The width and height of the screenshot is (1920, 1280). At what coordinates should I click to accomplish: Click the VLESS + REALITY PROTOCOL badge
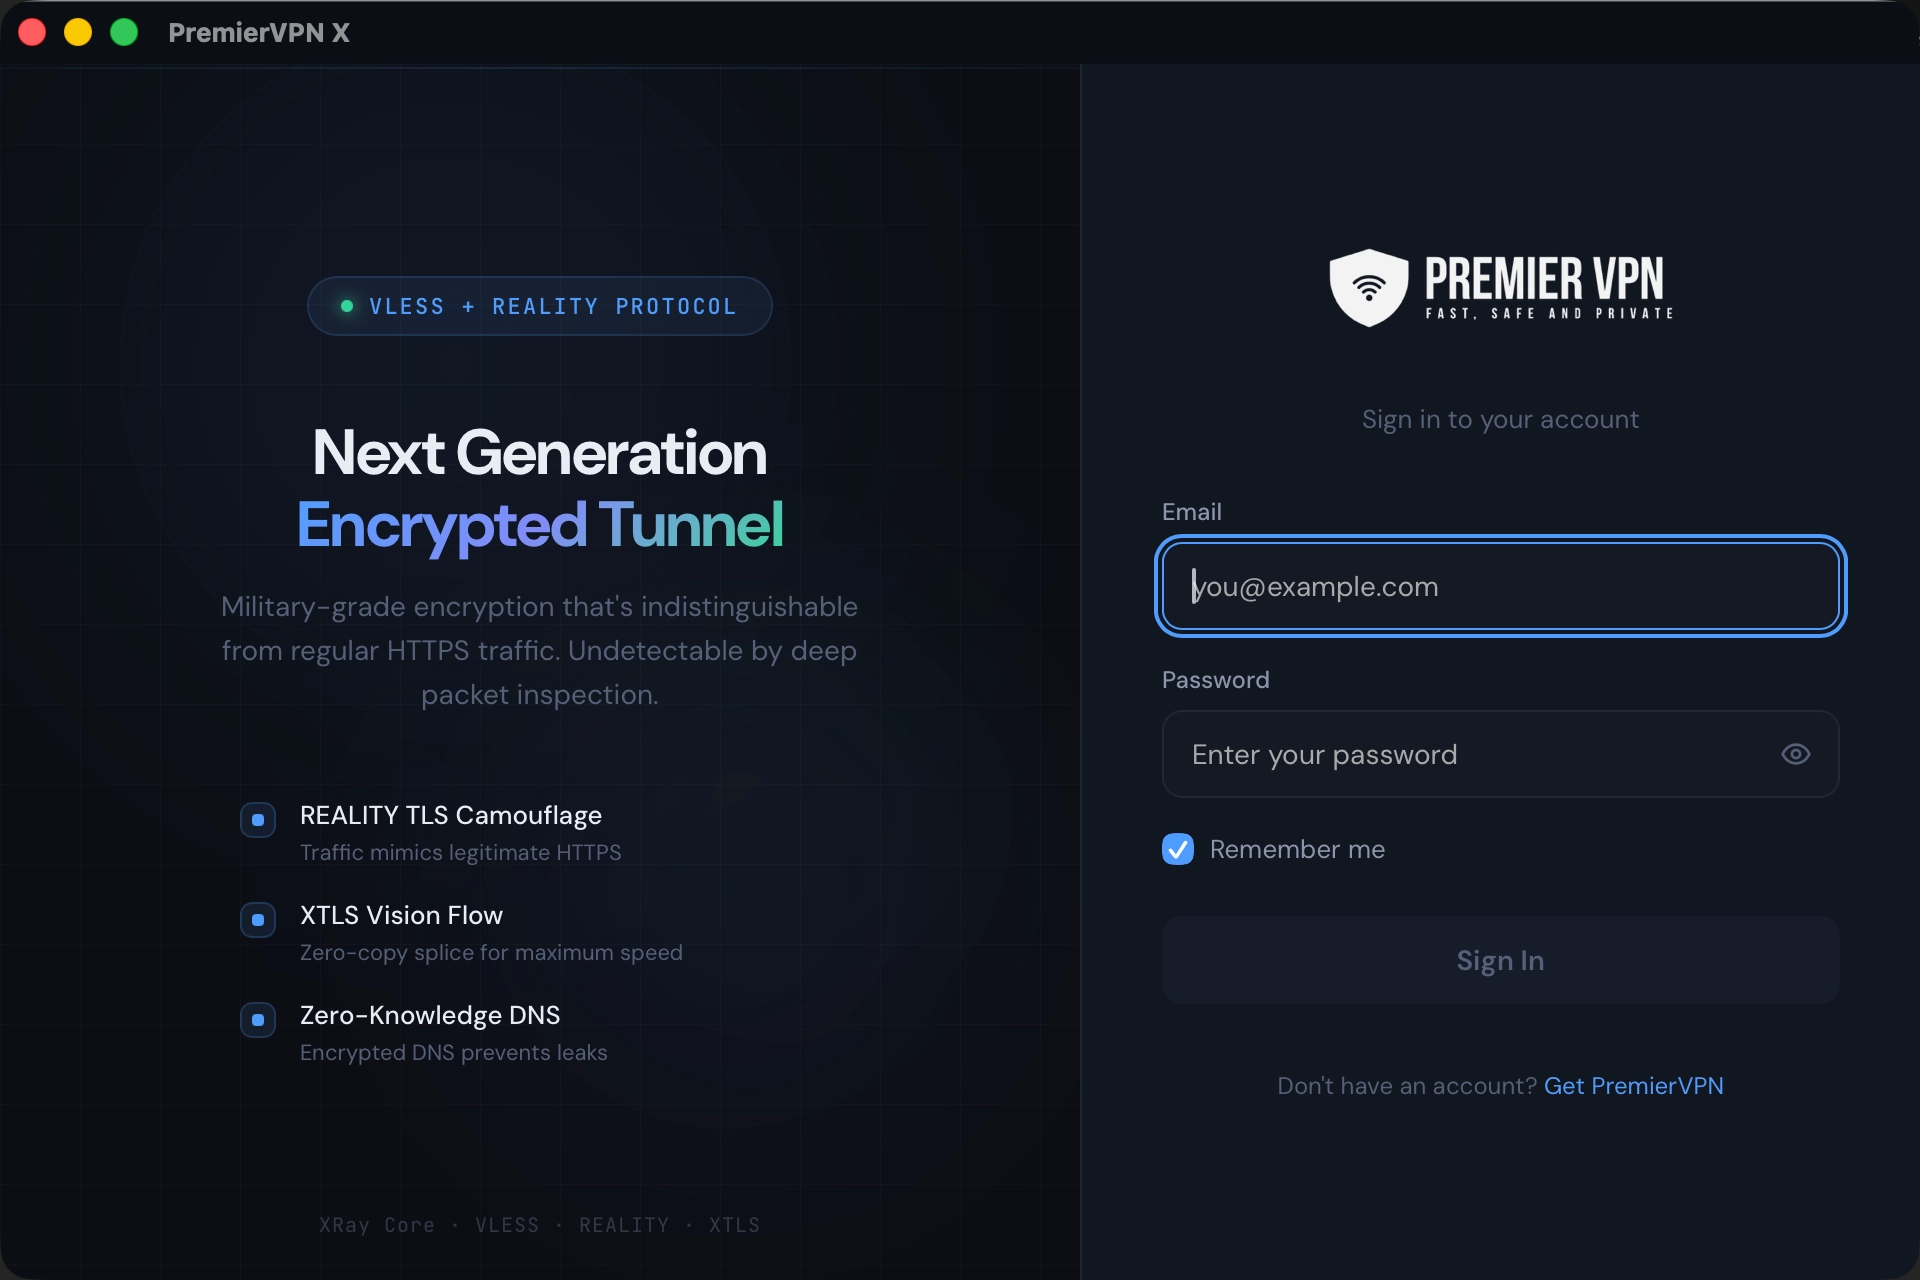(539, 306)
